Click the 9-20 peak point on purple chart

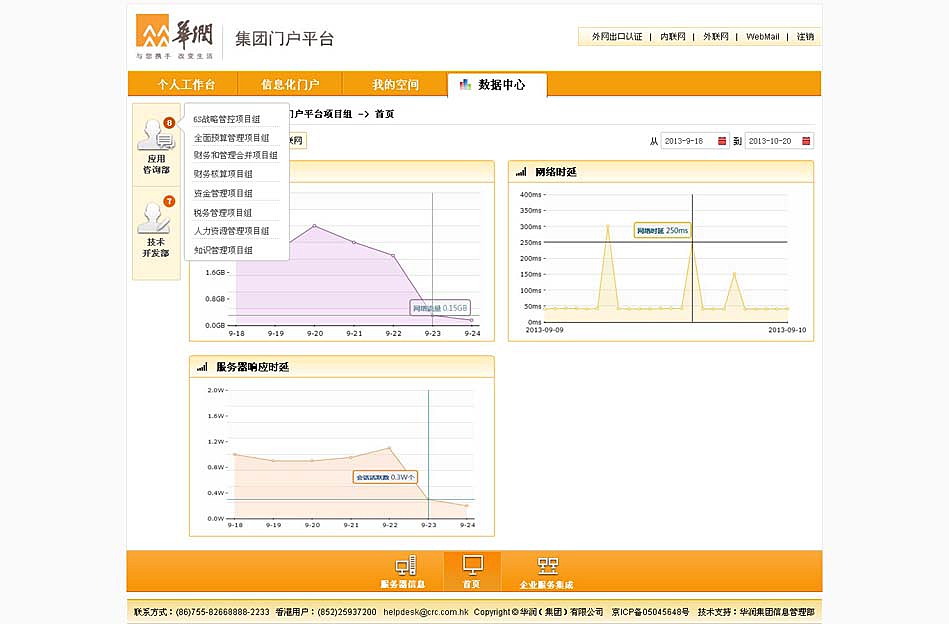click(x=315, y=226)
